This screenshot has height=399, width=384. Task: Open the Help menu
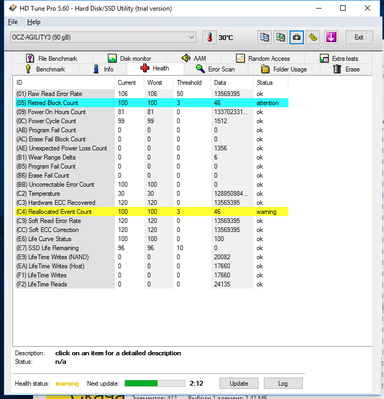(34, 22)
